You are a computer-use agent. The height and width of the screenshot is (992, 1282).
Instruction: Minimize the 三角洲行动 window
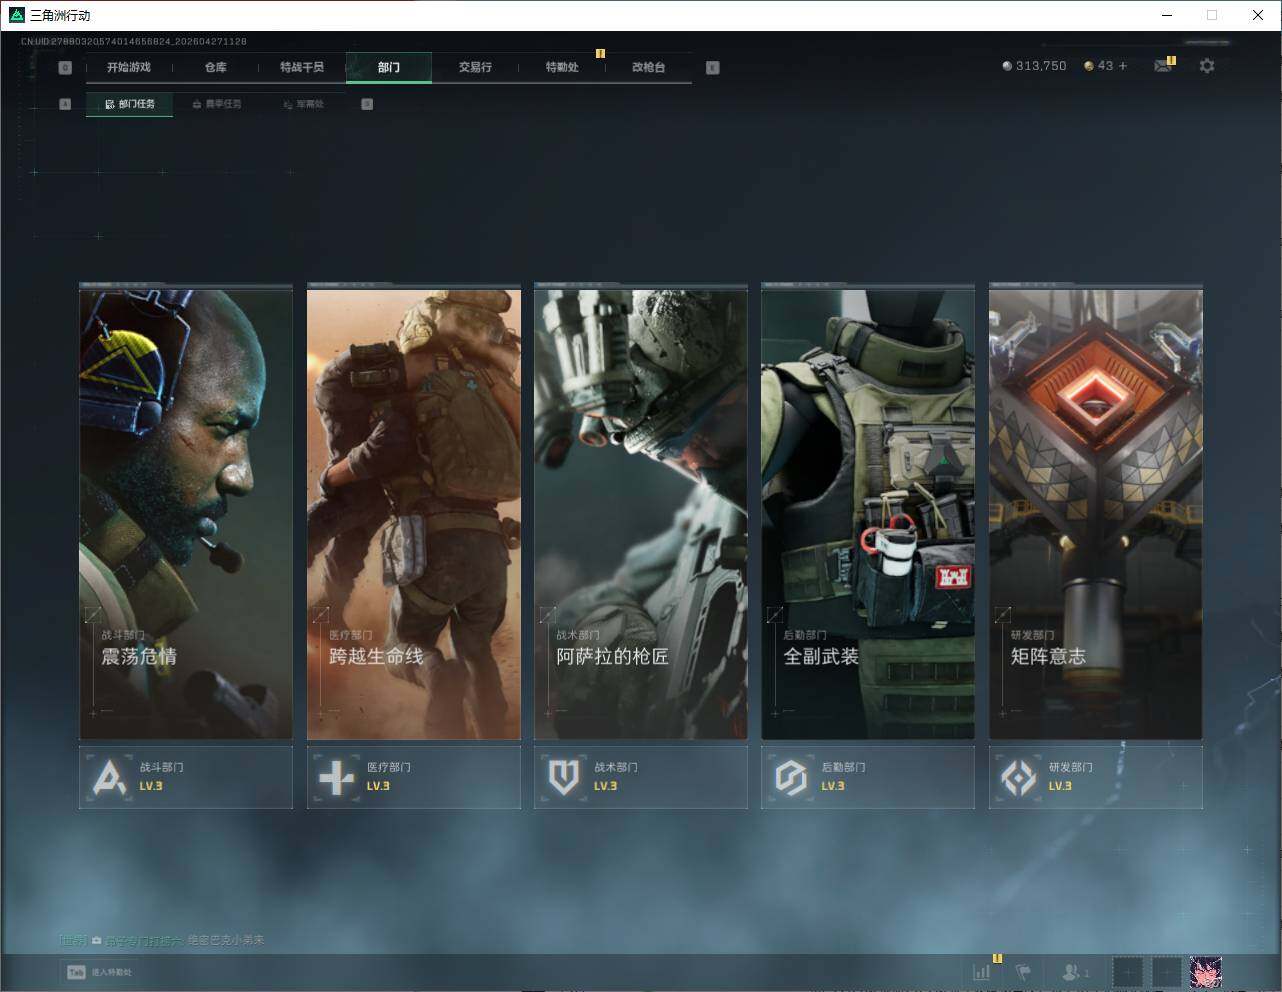click(x=1167, y=15)
